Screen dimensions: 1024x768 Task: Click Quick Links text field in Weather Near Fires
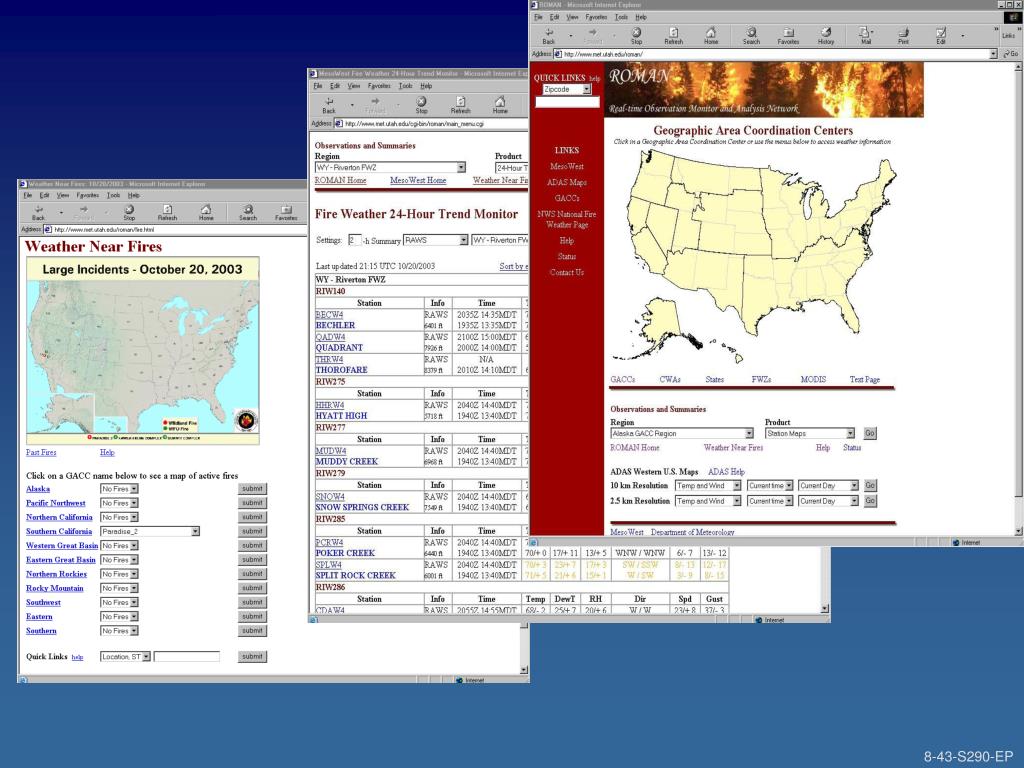[x=187, y=657]
